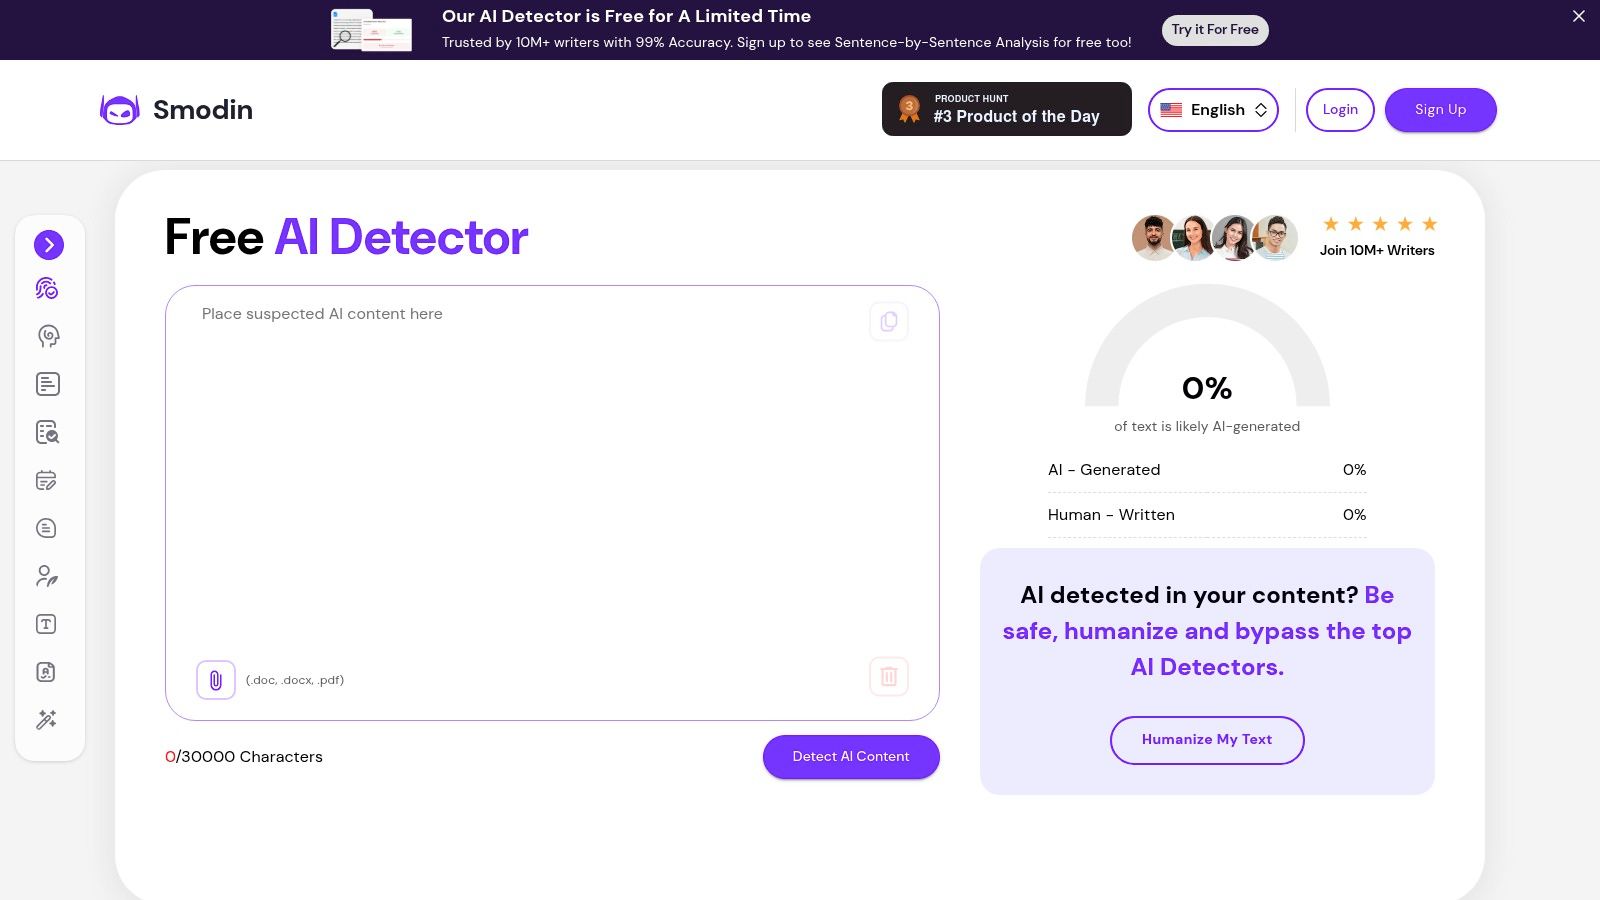Click the 'Try it For Free' button
Viewport: 1600px width, 900px height.
(1215, 30)
